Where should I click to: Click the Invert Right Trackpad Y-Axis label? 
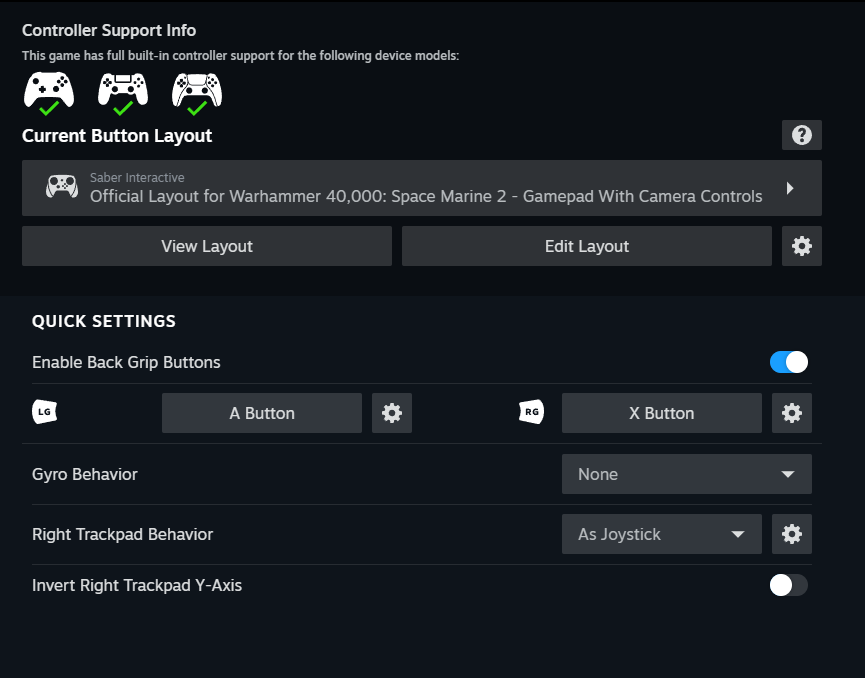(x=137, y=585)
